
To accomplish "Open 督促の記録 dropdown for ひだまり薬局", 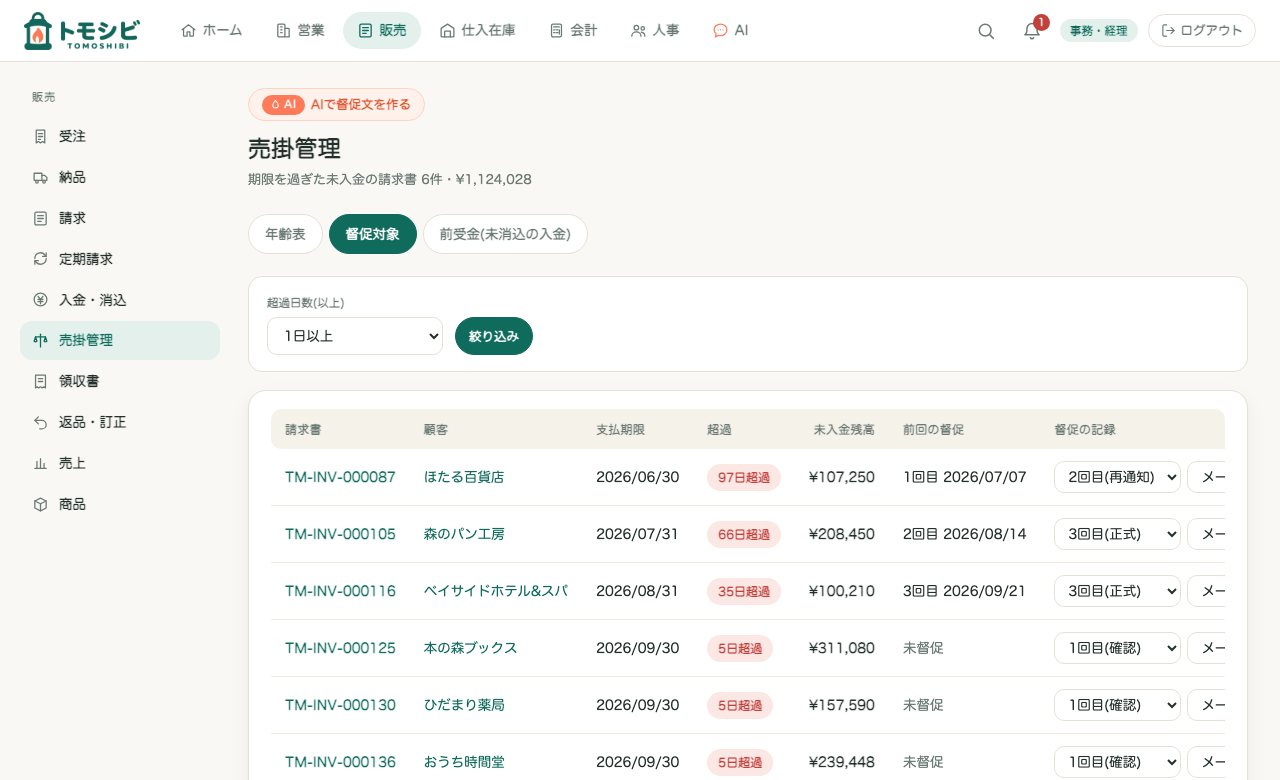I will tap(1117, 705).
